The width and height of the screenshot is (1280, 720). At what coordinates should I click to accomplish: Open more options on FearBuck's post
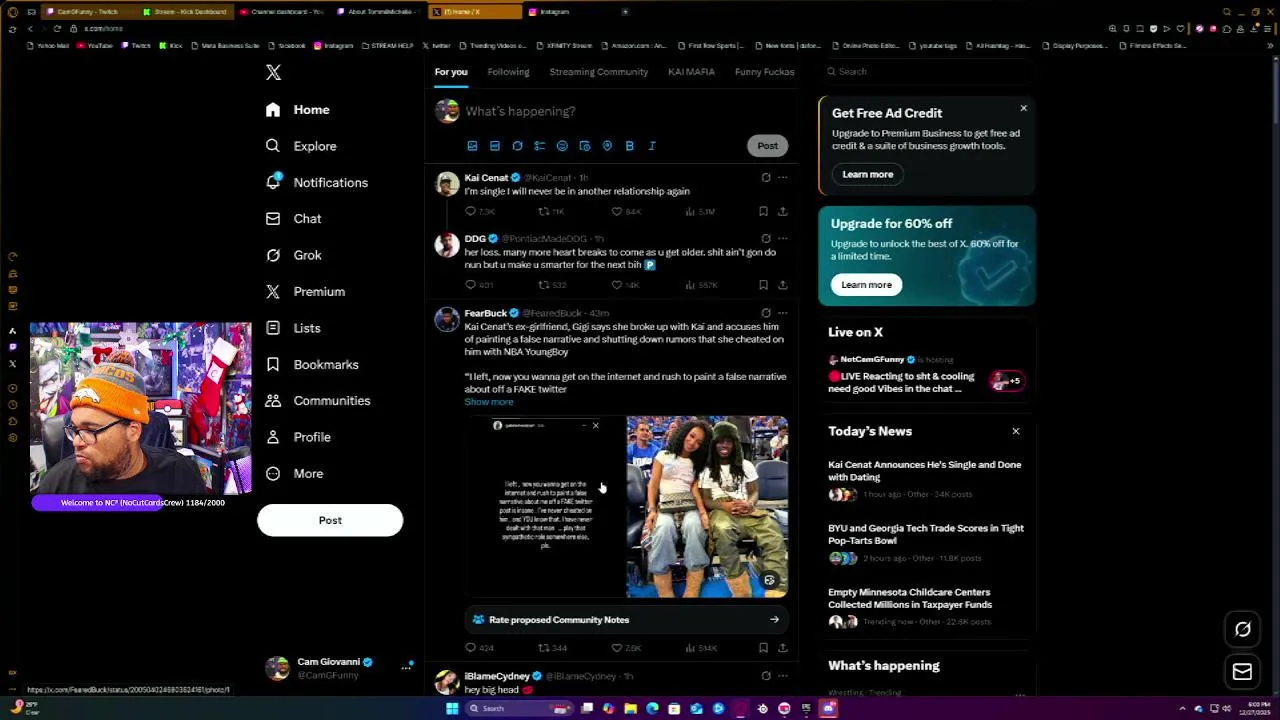(x=782, y=313)
